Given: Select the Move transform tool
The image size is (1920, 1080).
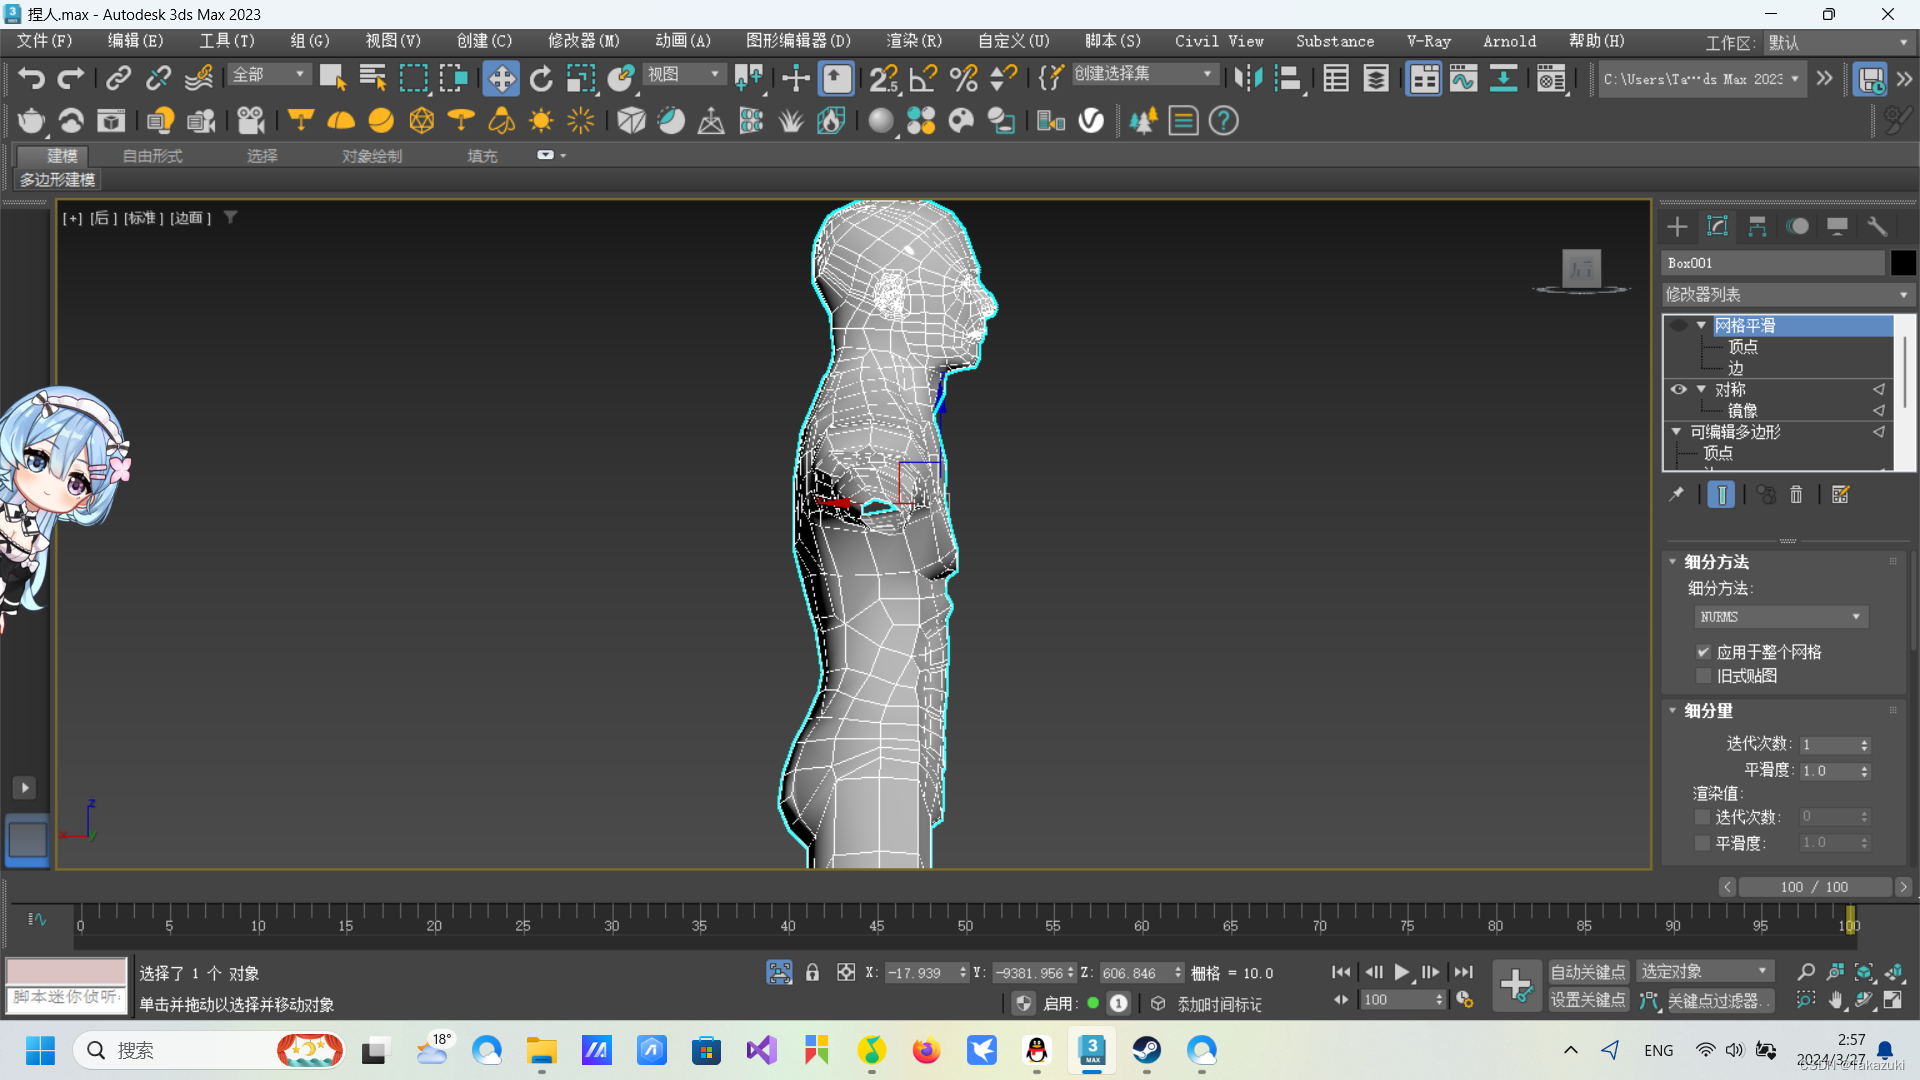Looking at the screenshot, I should [x=500, y=78].
